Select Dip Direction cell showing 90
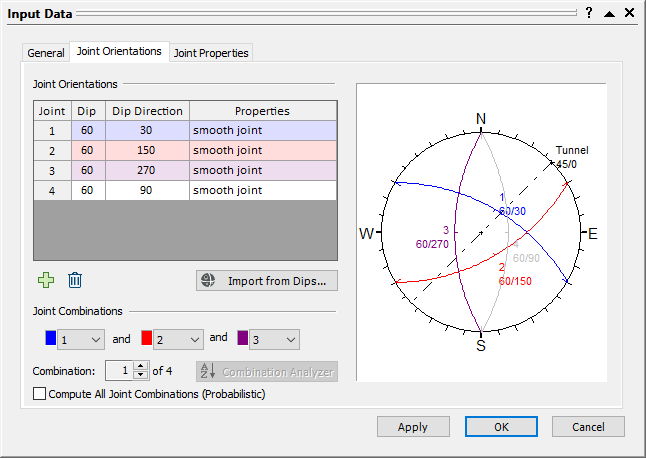The image size is (646, 458). (147, 190)
